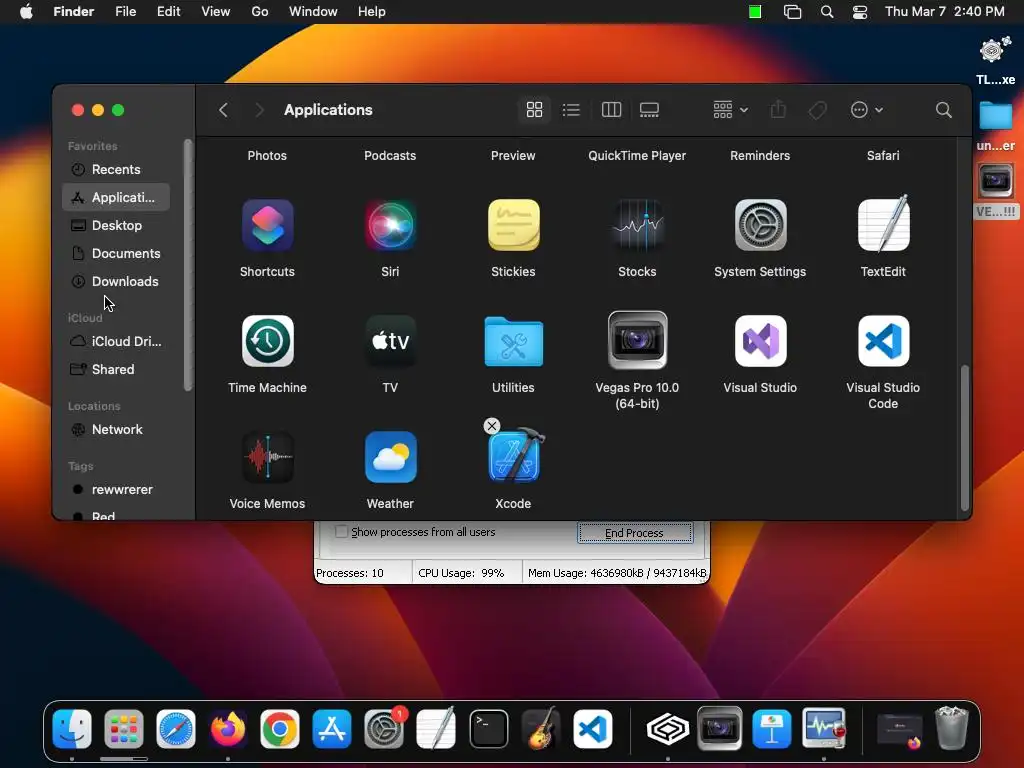1024x768 pixels.
Task: Open Visual Studio Code in Applications
Action: pyautogui.click(x=883, y=341)
